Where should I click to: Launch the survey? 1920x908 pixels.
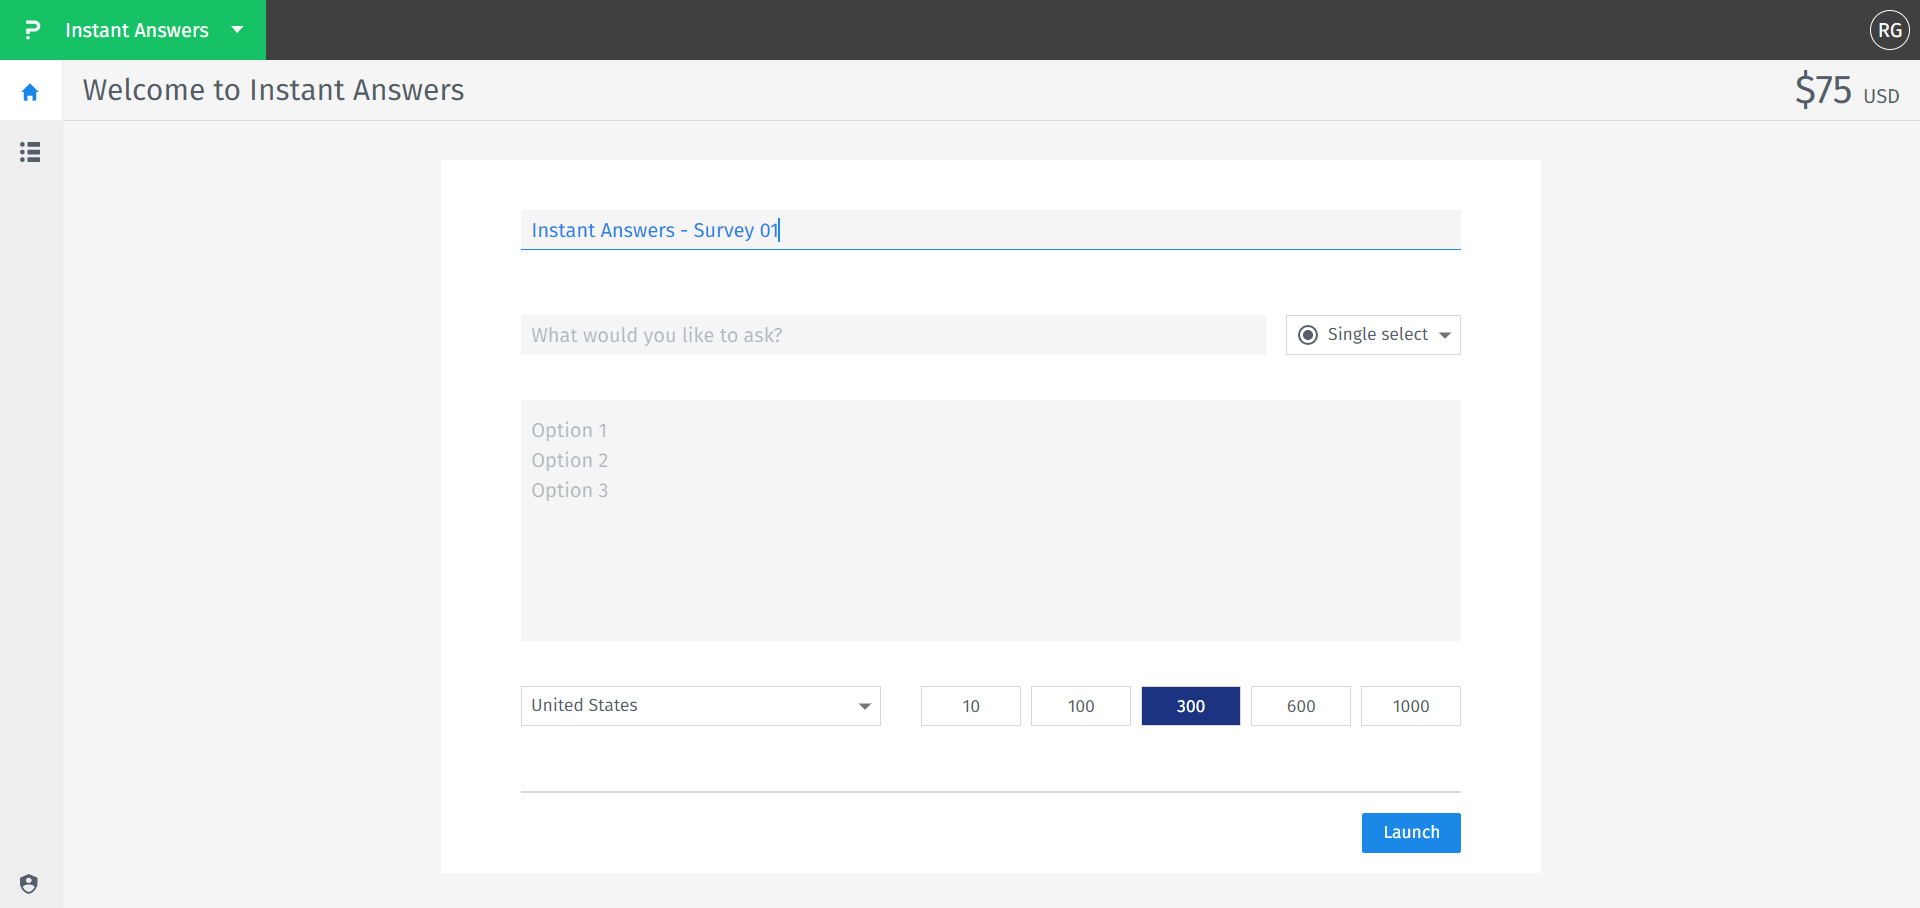pos(1410,832)
